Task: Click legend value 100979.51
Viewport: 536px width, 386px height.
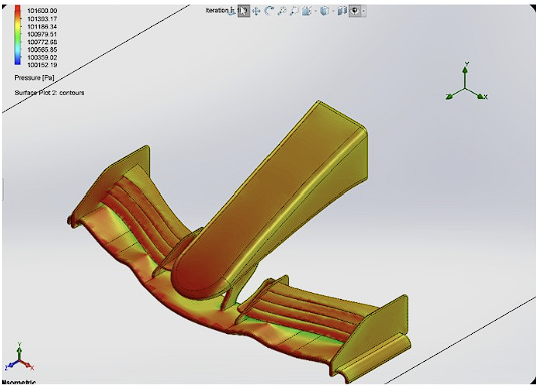Action: point(42,34)
